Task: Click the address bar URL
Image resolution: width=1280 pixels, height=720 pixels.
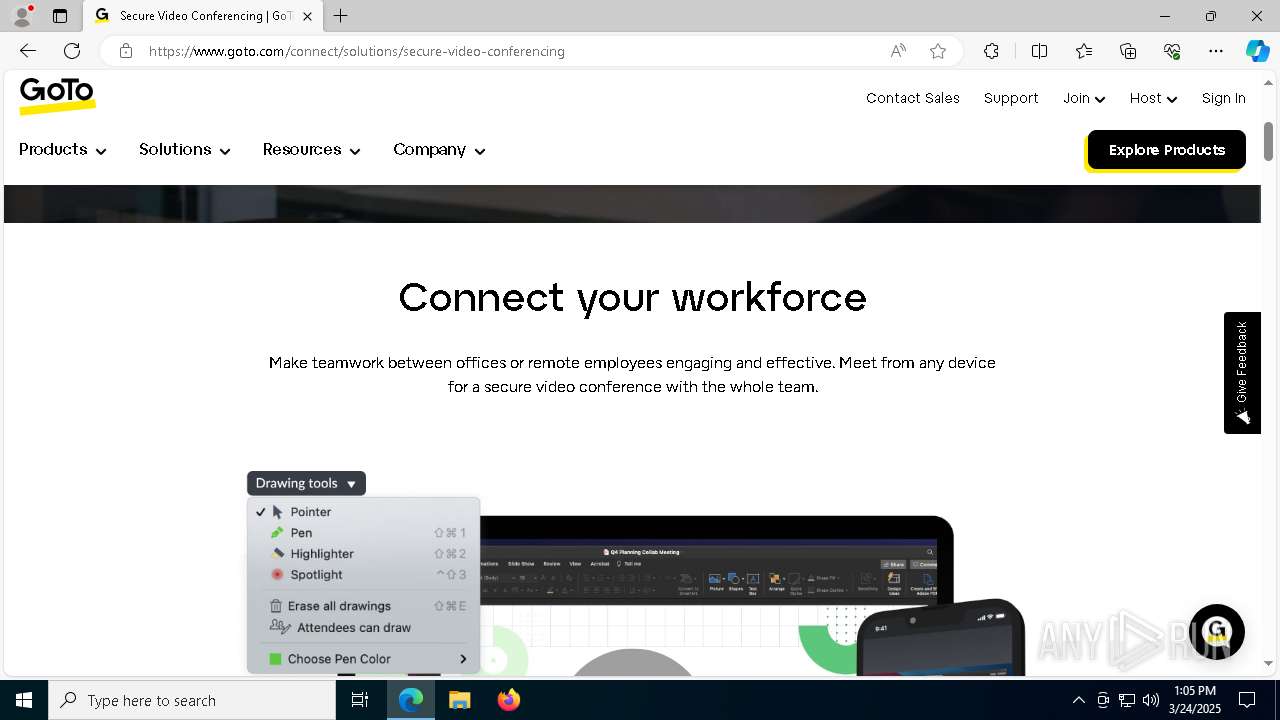Action: coord(357,51)
